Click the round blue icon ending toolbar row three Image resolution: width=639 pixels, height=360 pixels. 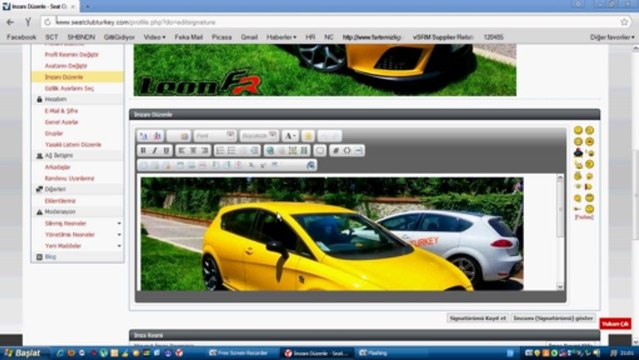311,165
